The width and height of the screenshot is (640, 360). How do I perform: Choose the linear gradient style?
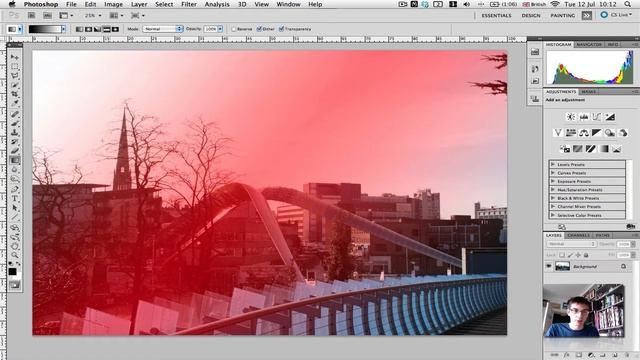[80, 29]
